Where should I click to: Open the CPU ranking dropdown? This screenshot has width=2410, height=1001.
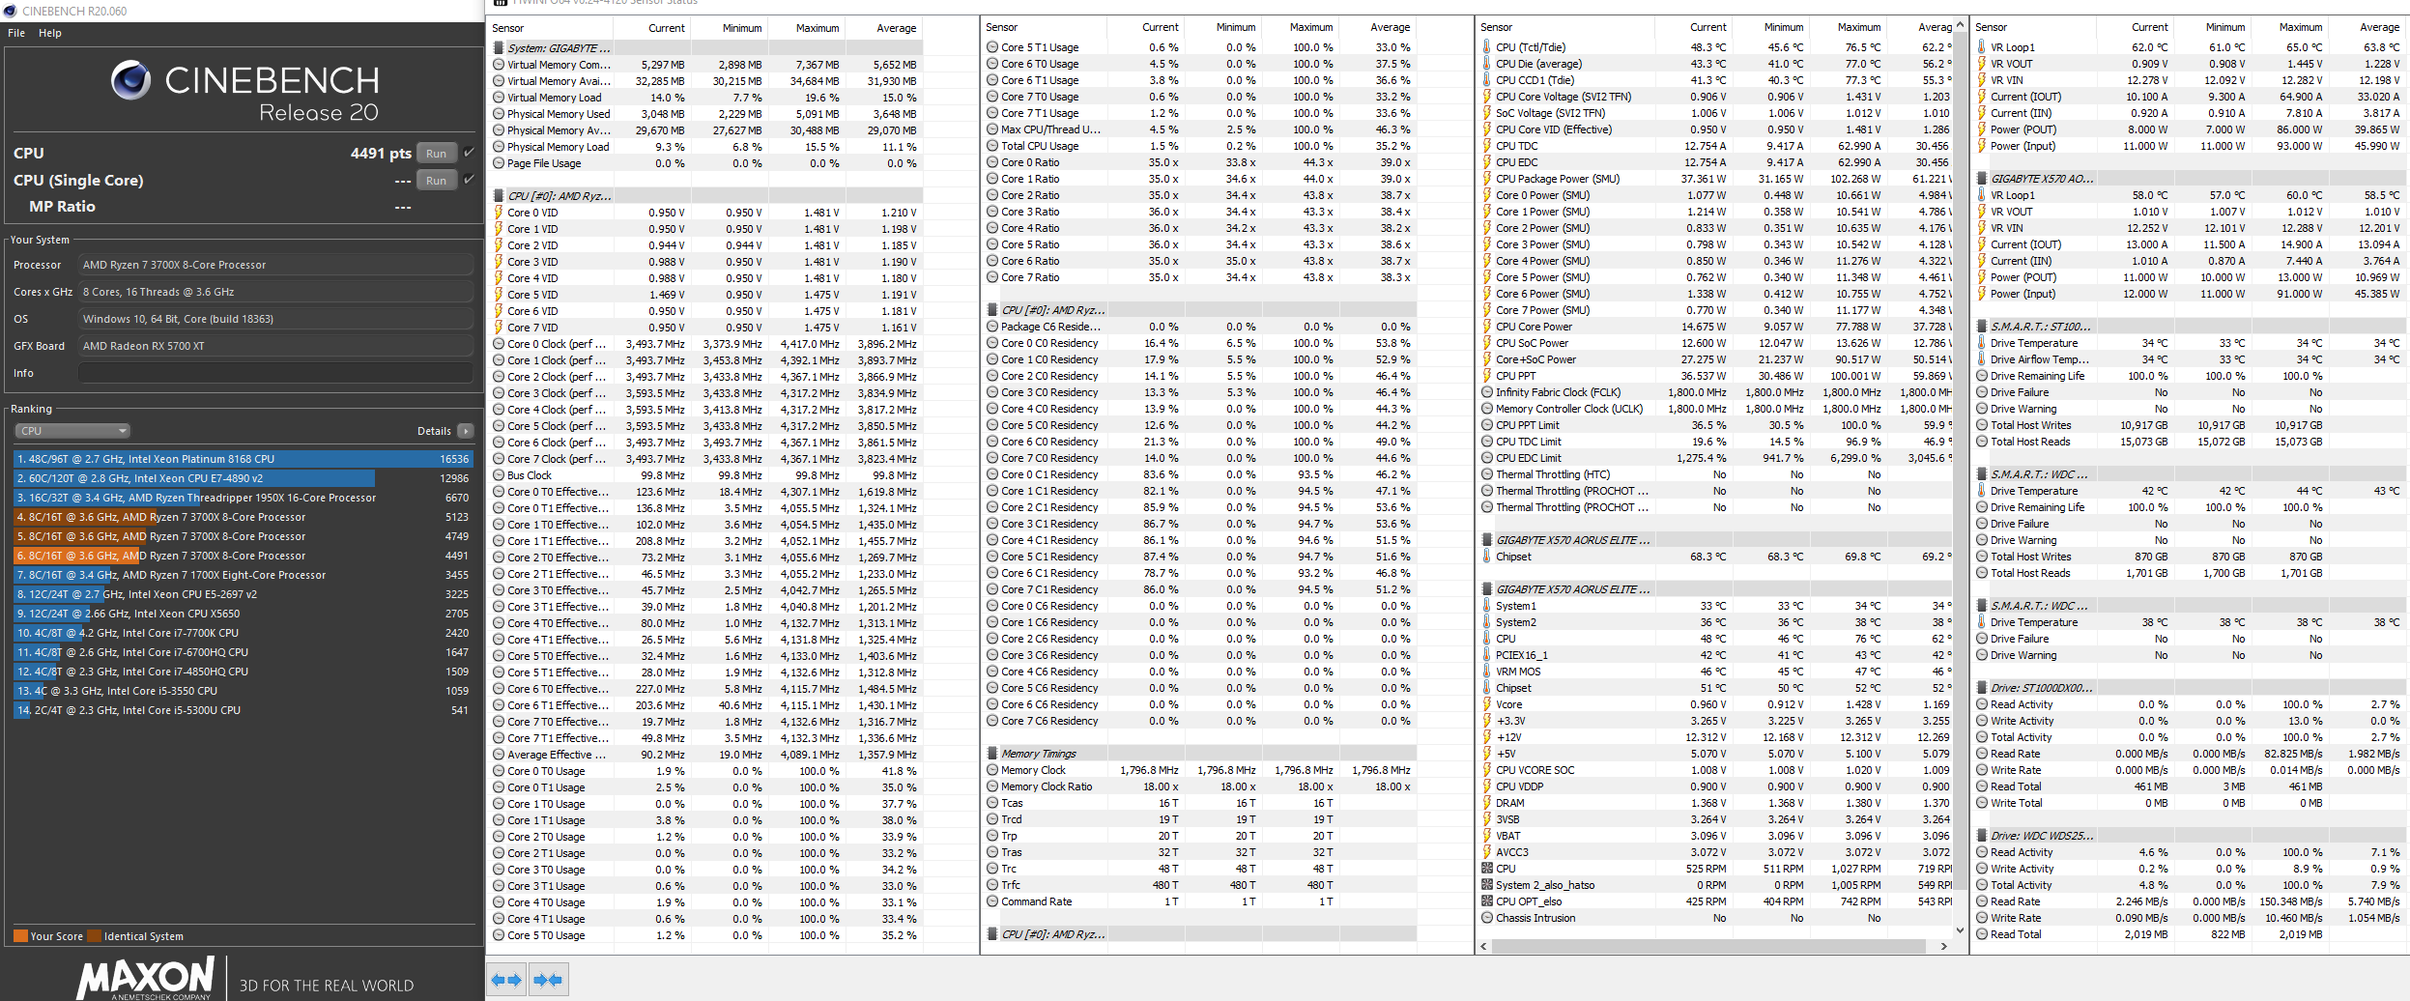click(x=72, y=431)
